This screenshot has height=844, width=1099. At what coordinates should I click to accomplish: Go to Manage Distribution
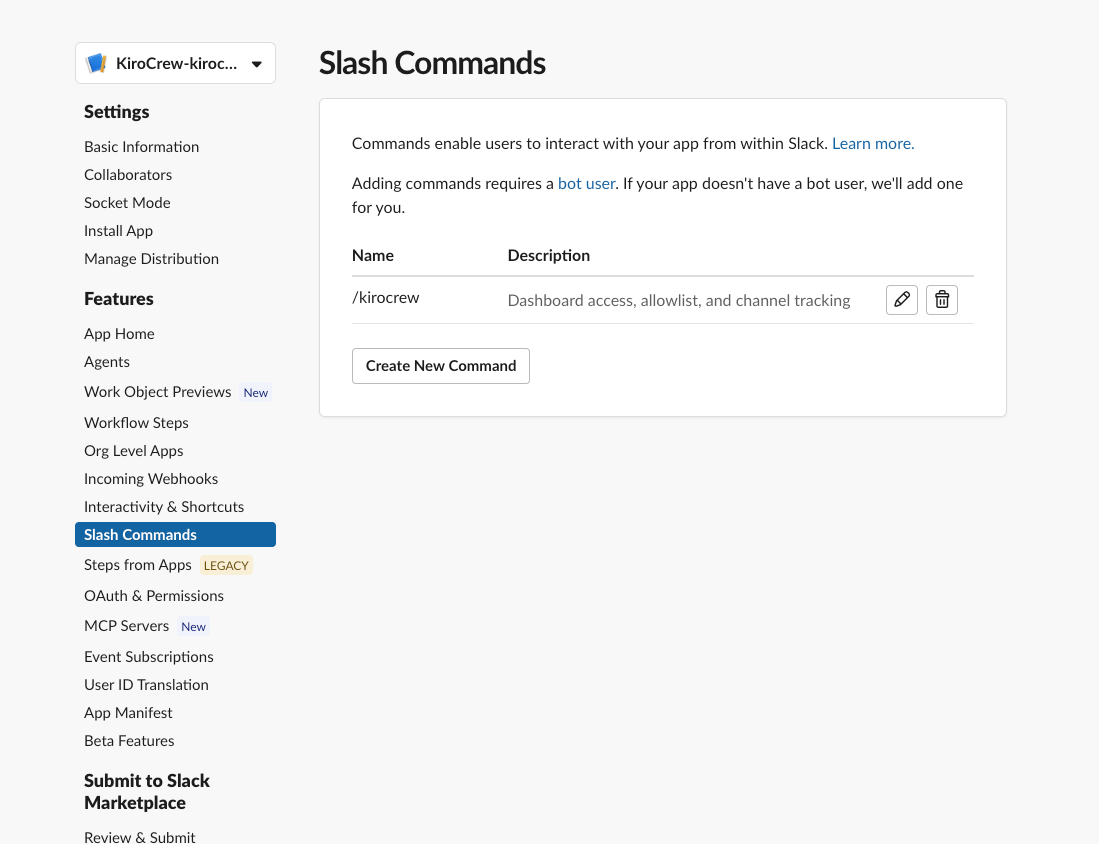point(151,259)
